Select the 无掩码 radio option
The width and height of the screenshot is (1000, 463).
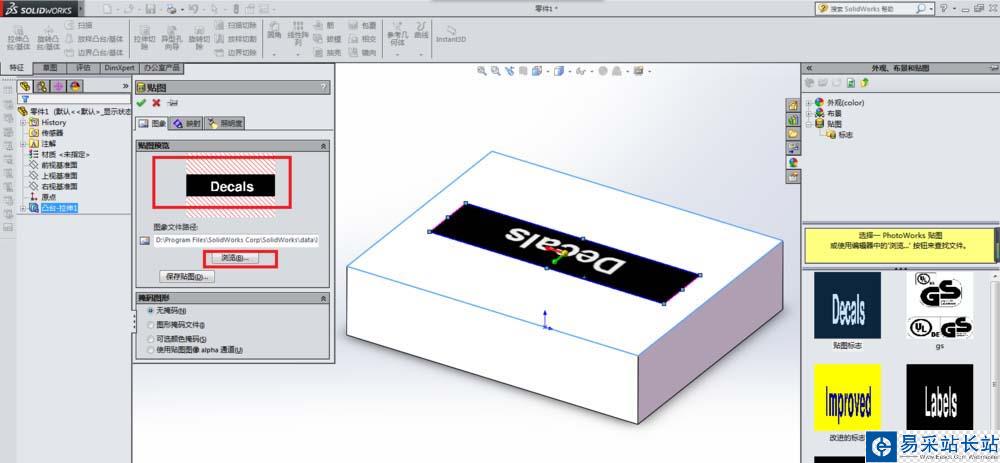(151, 311)
